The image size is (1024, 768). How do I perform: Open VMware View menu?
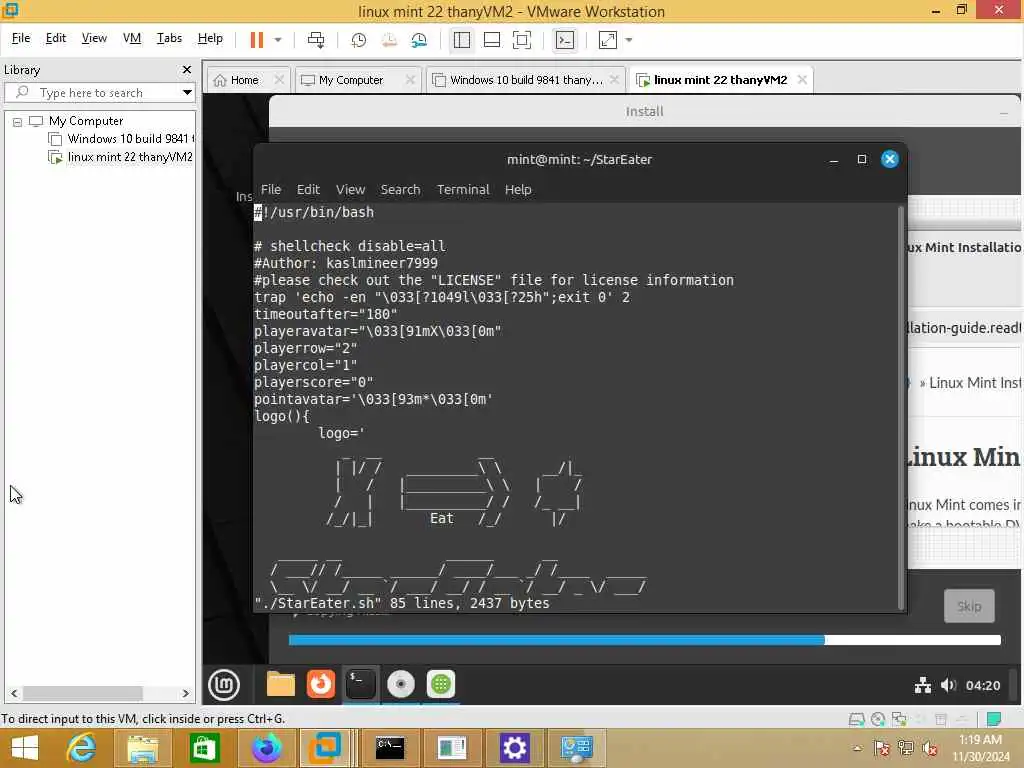click(x=94, y=38)
